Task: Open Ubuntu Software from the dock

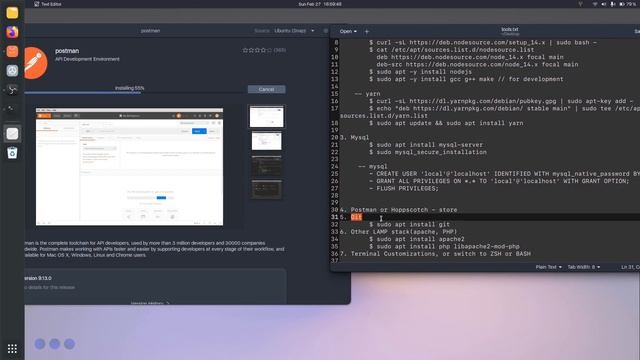Action: 12,51
